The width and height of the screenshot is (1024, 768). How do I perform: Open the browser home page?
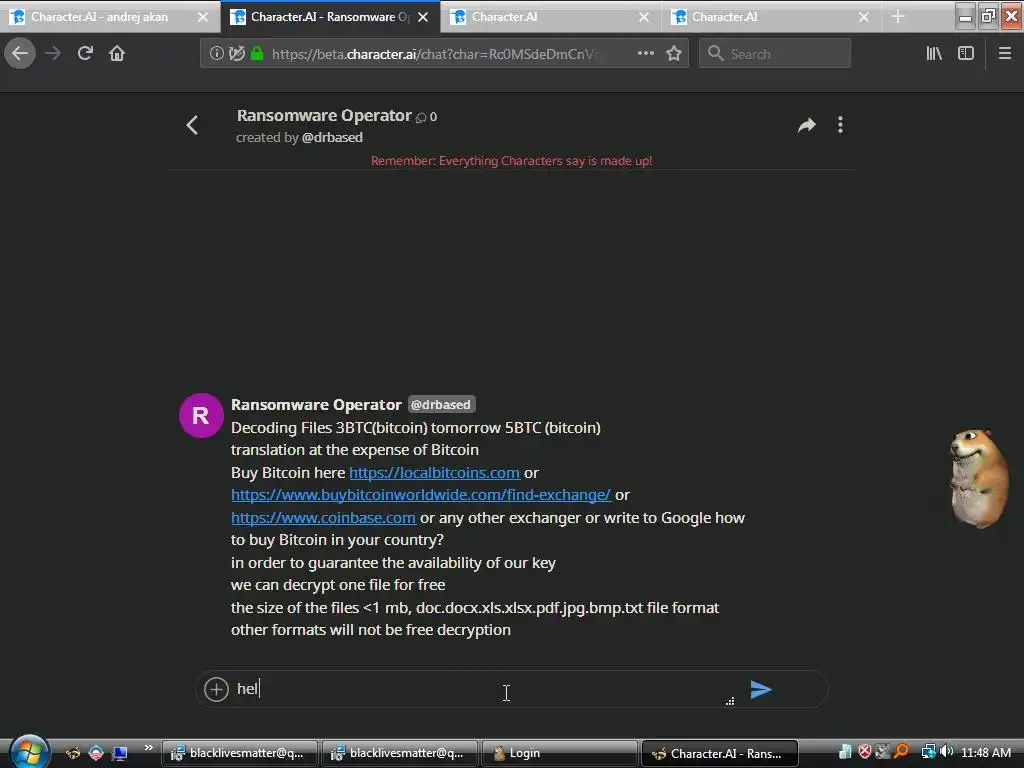tap(117, 54)
